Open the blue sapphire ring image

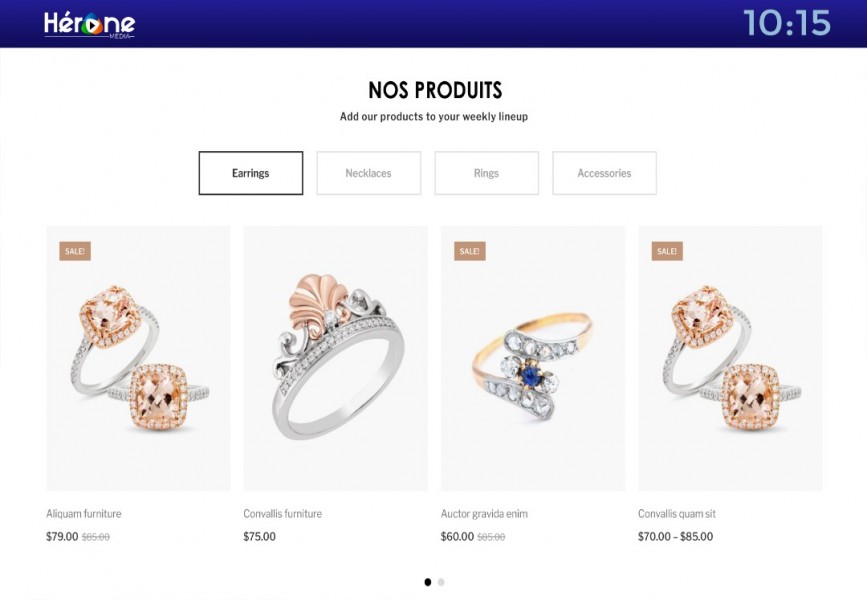pos(533,358)
